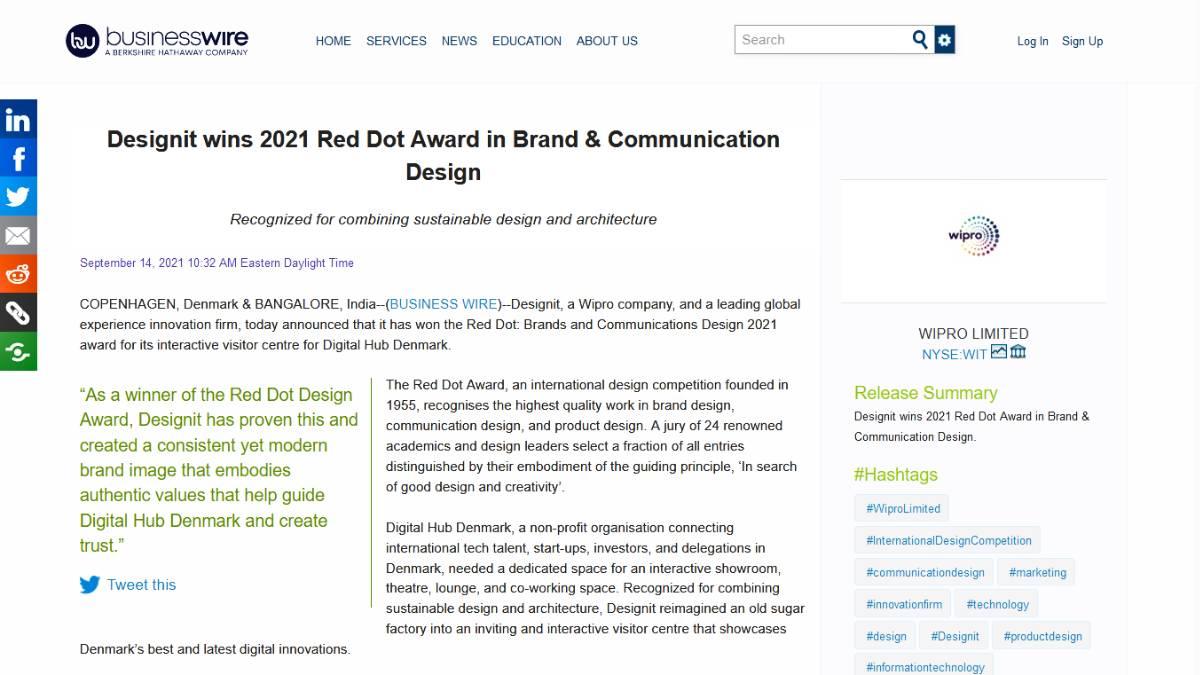Select the #design hashtag
1200x675 pixels.
pos(886,636)
